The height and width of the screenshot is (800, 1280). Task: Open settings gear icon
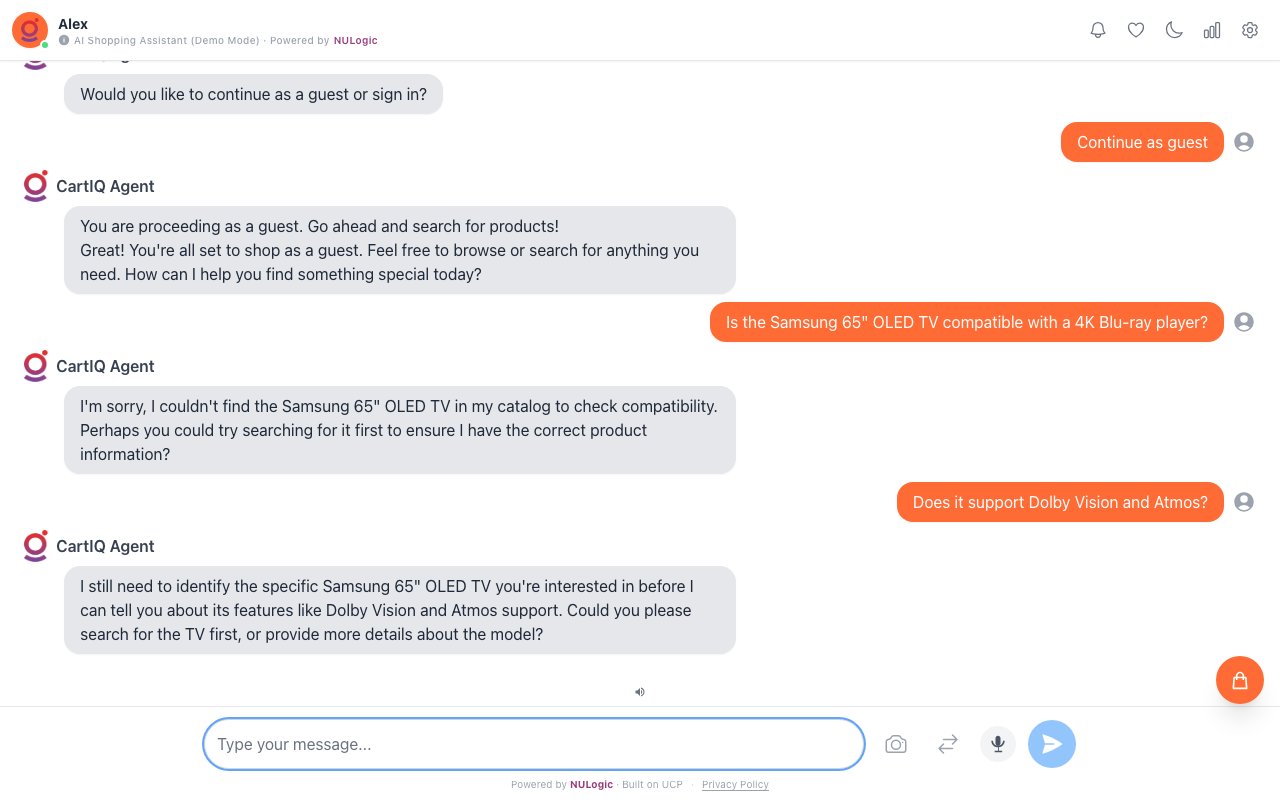[x=1250, y=30]
